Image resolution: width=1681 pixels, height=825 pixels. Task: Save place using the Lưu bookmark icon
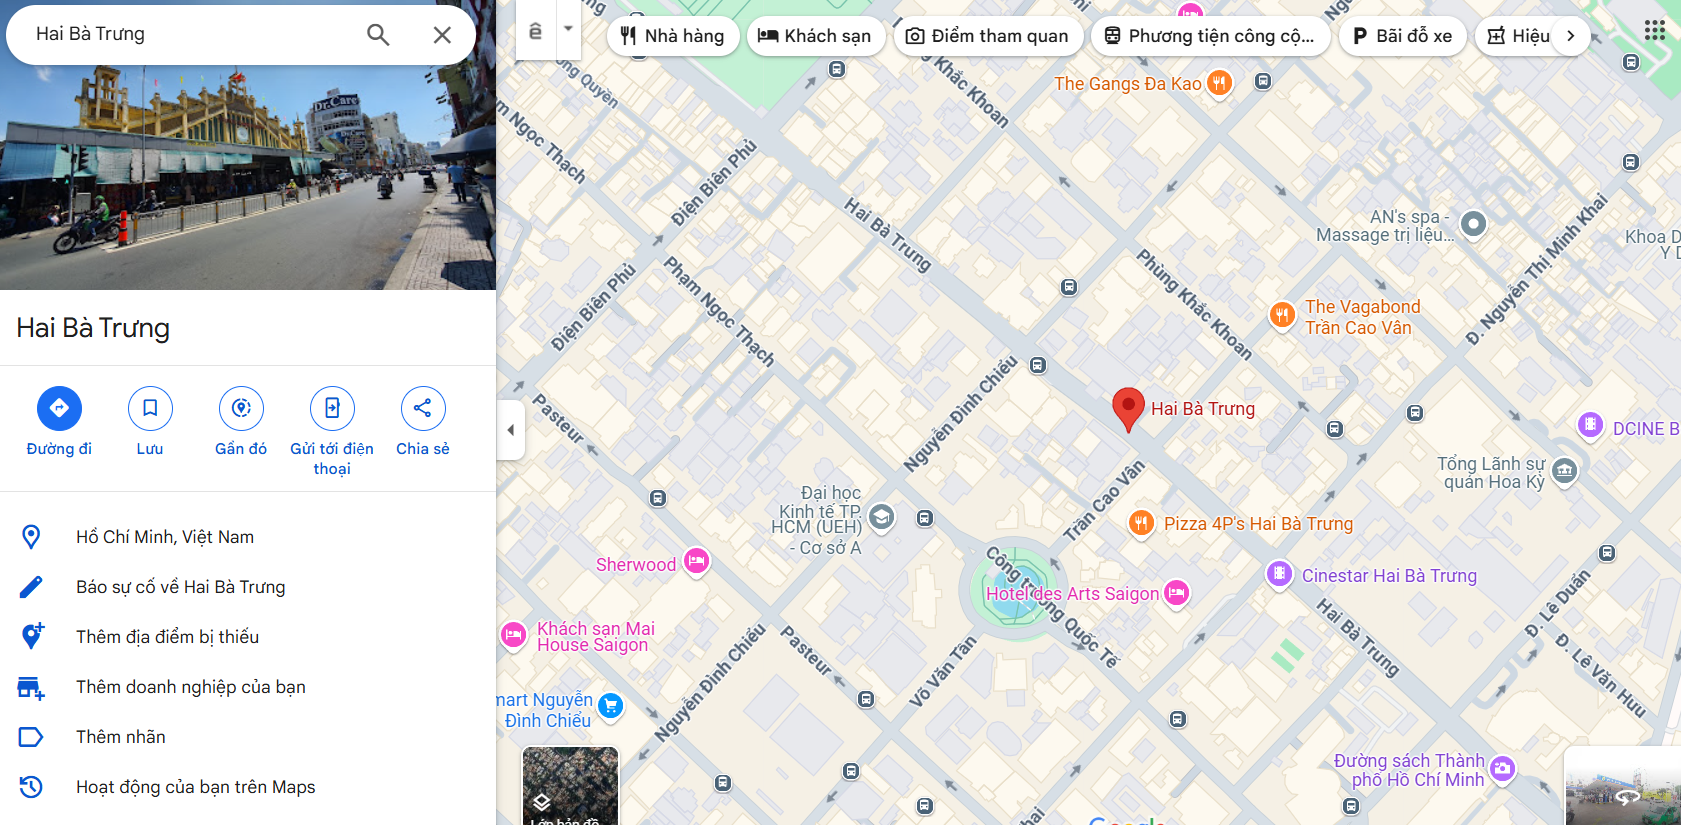click(150, 408)
